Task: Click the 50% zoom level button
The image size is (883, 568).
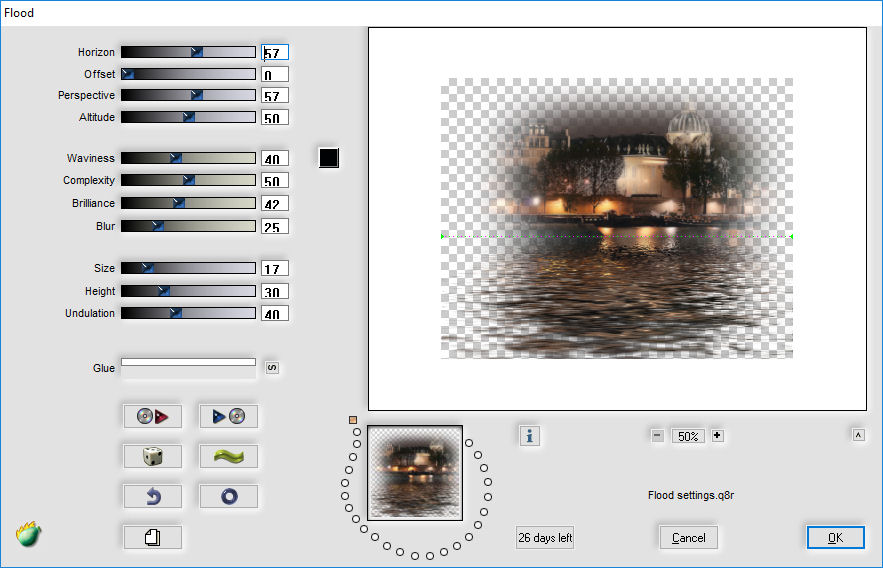Action: [688, 436]
